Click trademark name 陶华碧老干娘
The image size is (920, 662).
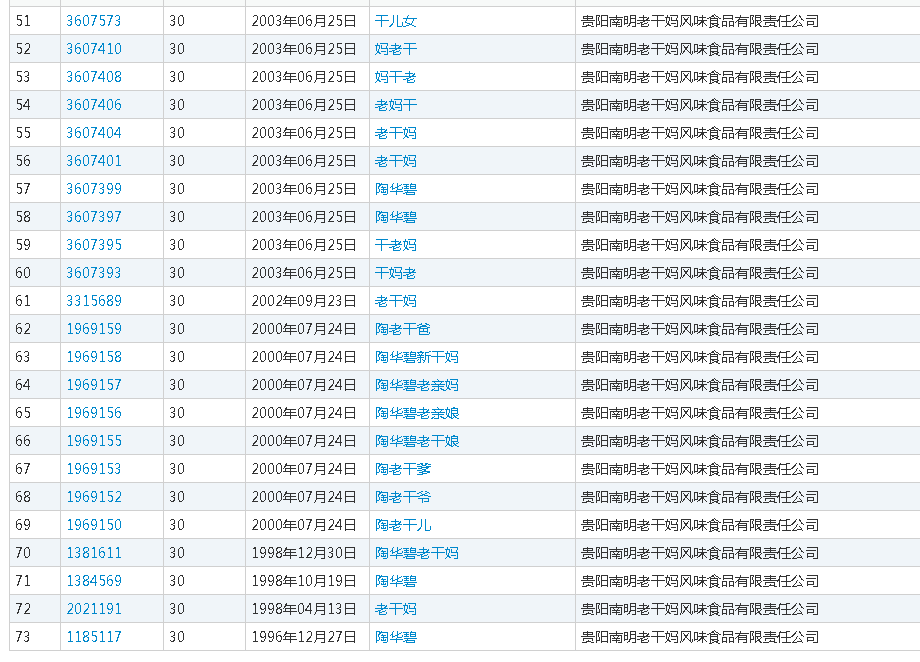(x=417, y=441)
